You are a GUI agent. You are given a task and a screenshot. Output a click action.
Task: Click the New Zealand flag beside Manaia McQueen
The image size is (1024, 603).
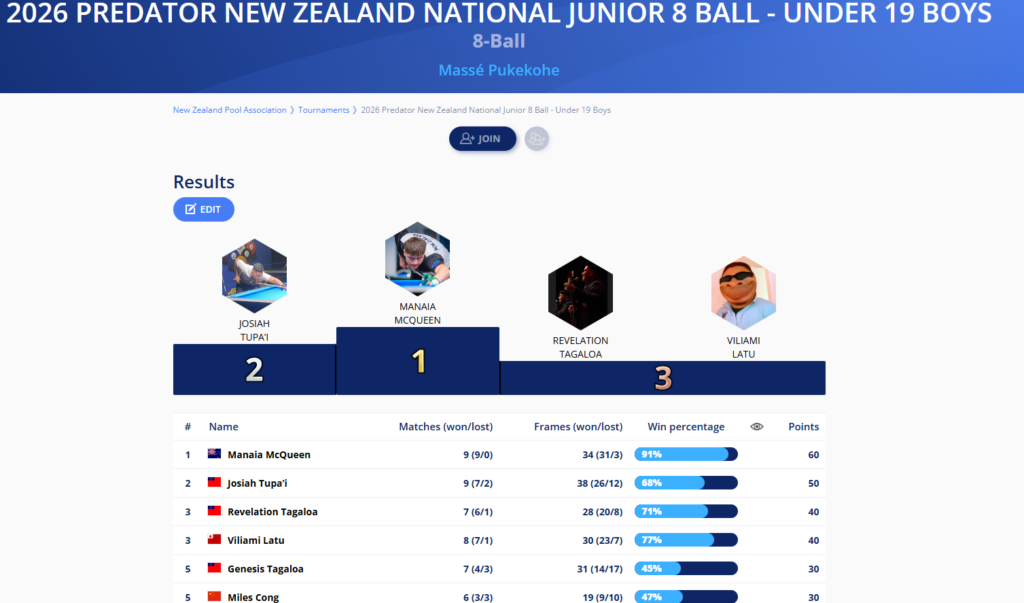pos(214,454)
